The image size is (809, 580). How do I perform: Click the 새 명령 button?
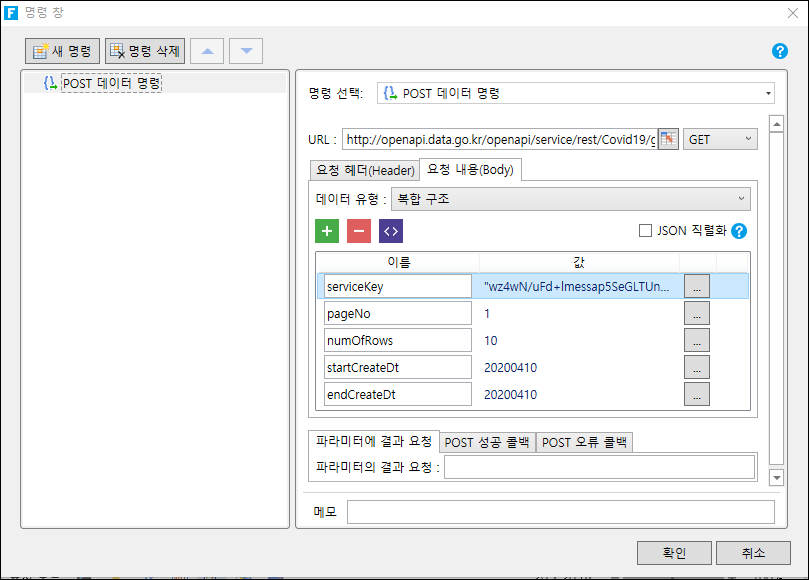64,51
